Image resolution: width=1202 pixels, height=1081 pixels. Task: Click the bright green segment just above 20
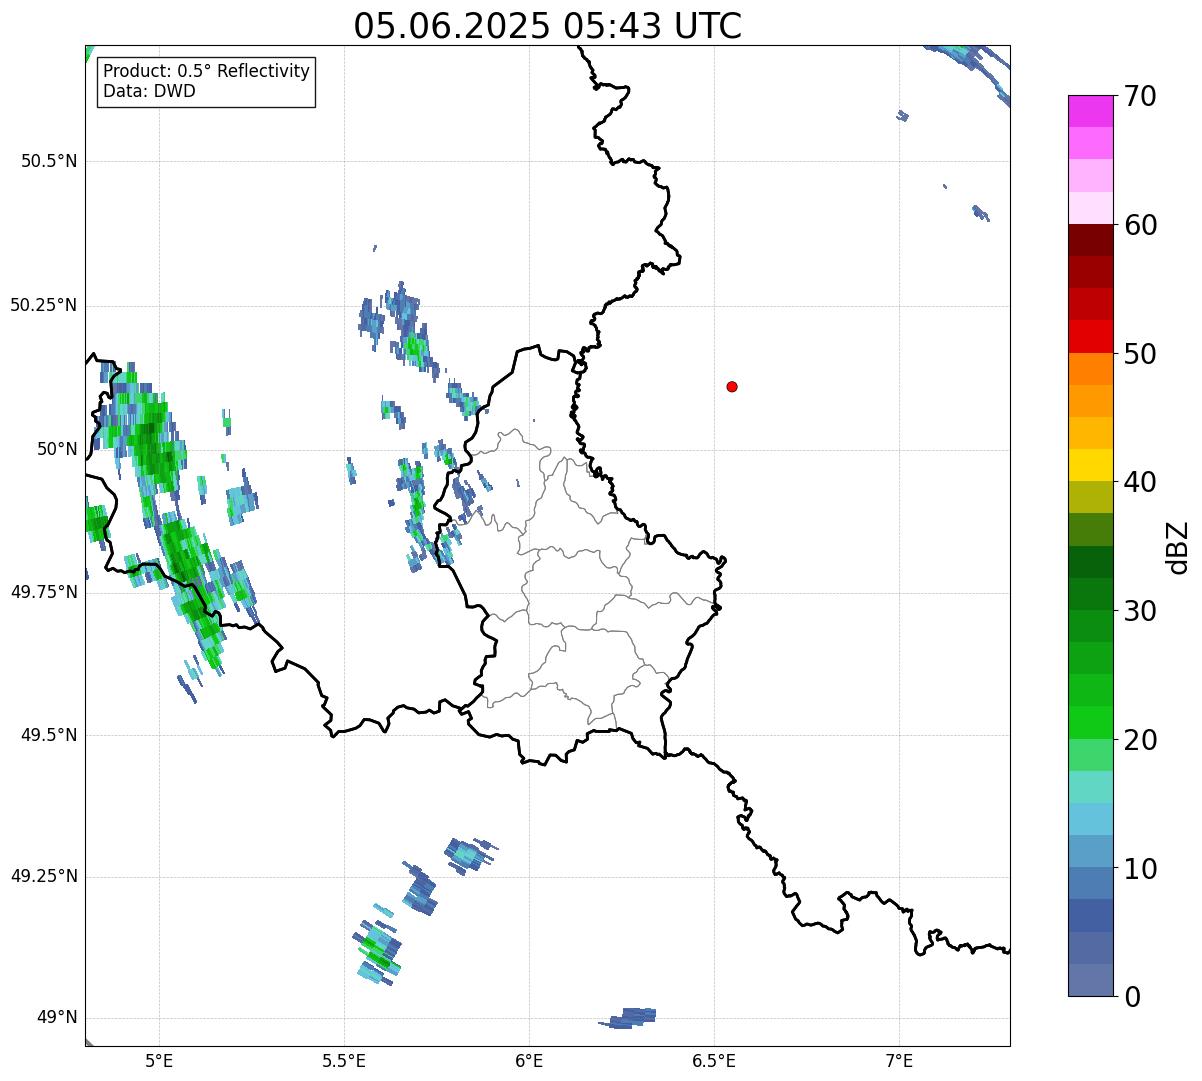coord(1090,722)
